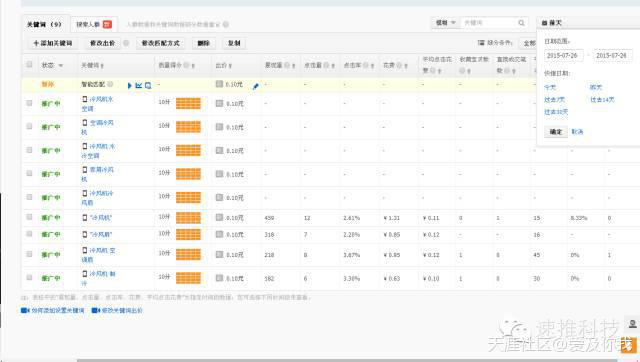Select the checkbox of the row with 318 impressions
Image resolution: width=640 pixels, height=362 pixels.
pyautogui.click(x=29, y=234)
